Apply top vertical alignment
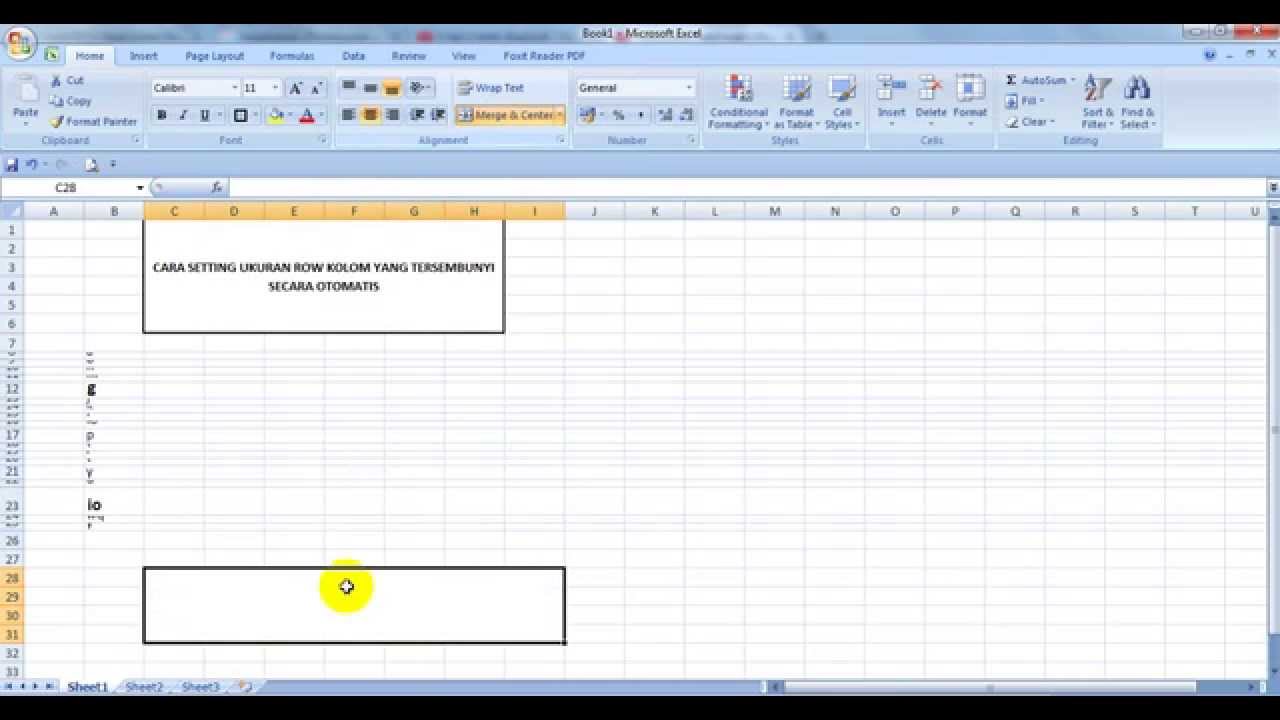 pyautogui.click(x=348, y=88)
